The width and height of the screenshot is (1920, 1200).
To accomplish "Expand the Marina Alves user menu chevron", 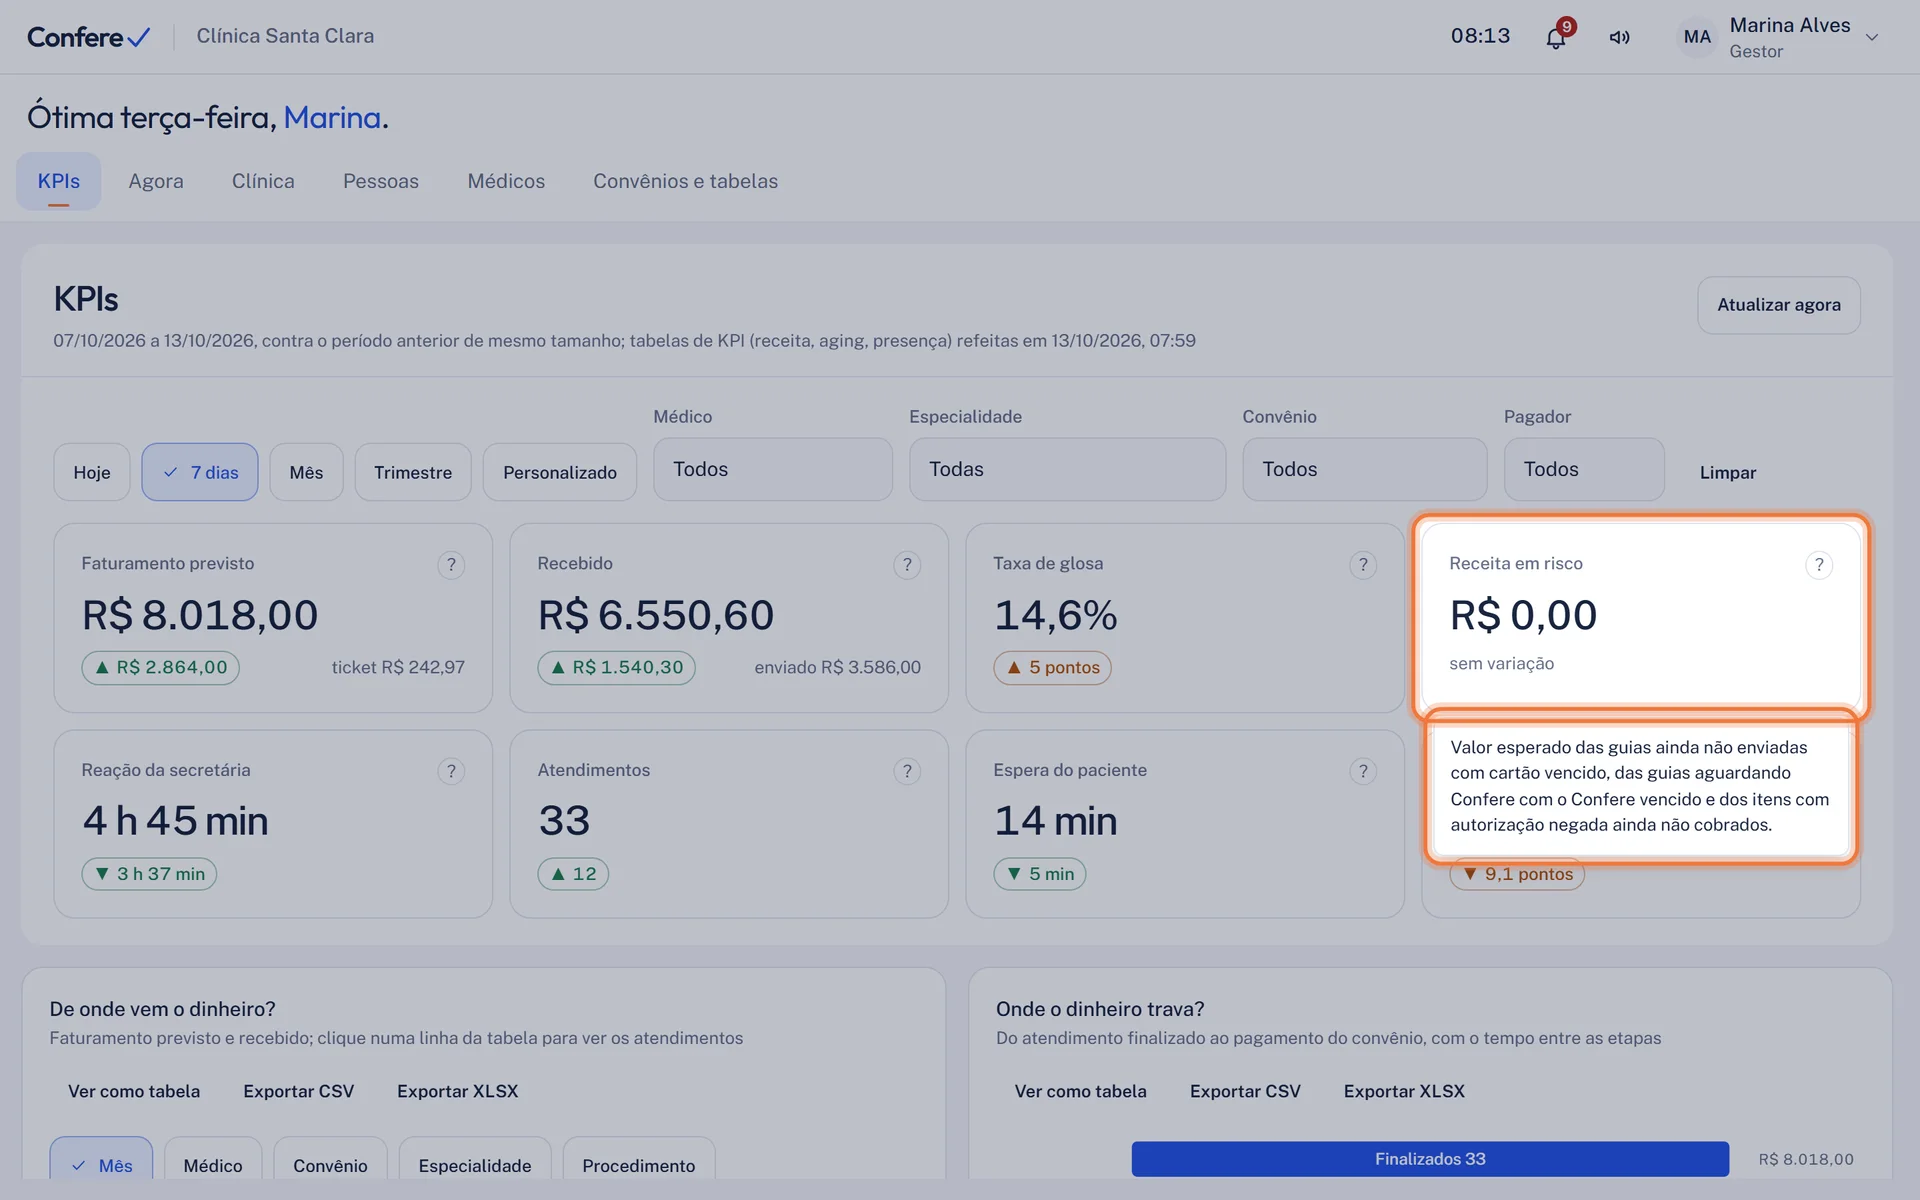I will click(1872, 38).
